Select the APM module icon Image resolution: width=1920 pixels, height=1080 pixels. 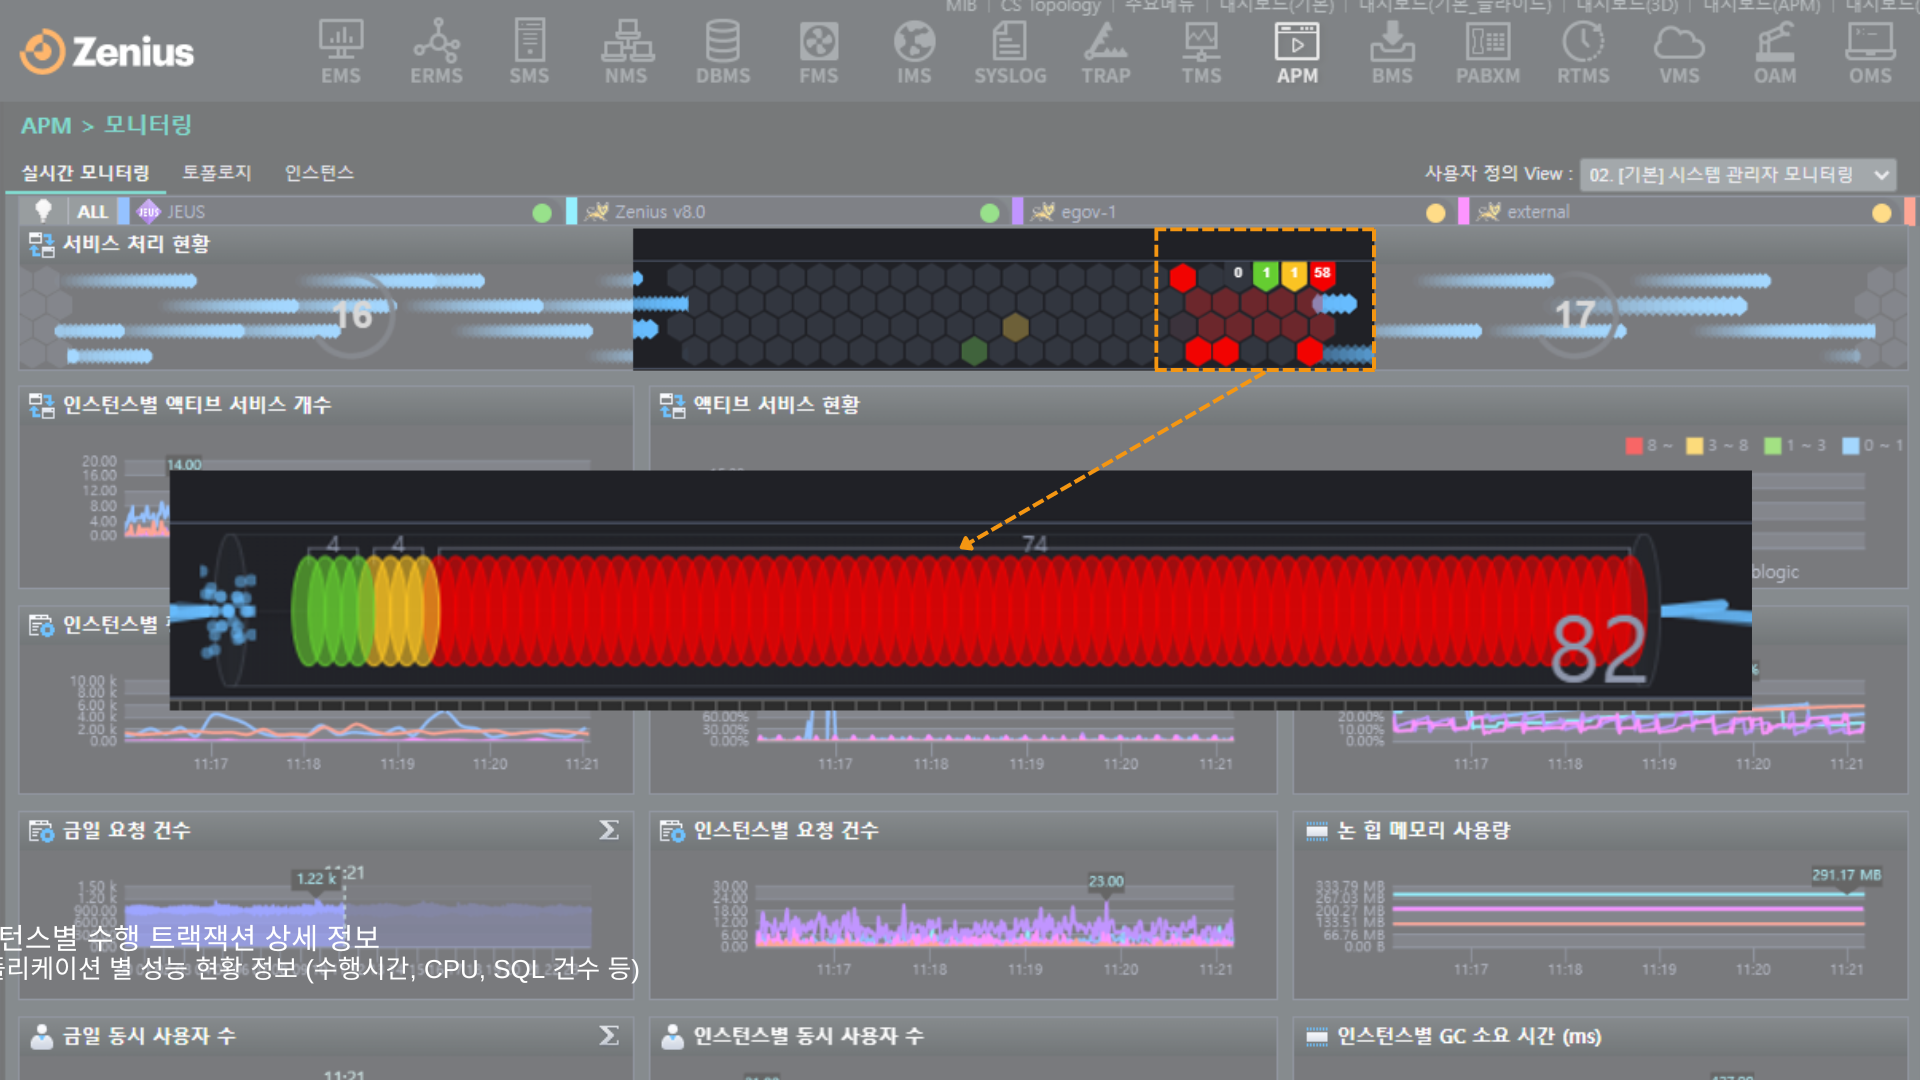coord(1297,52)
